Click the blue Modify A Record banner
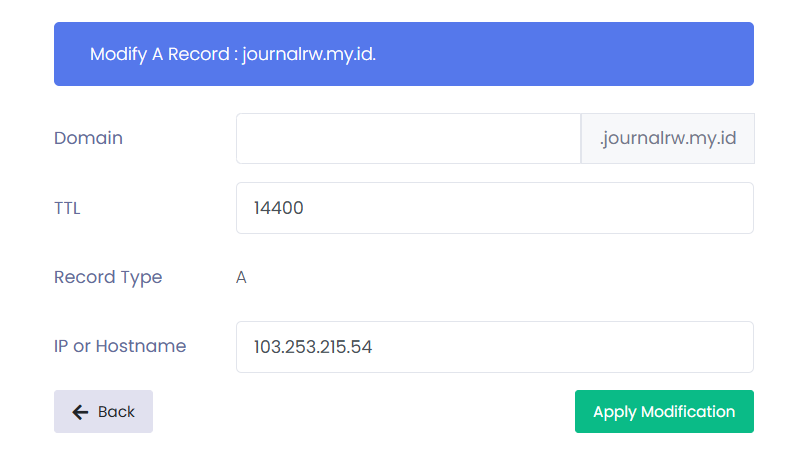The image size is (802, 465). pos(560,54)
